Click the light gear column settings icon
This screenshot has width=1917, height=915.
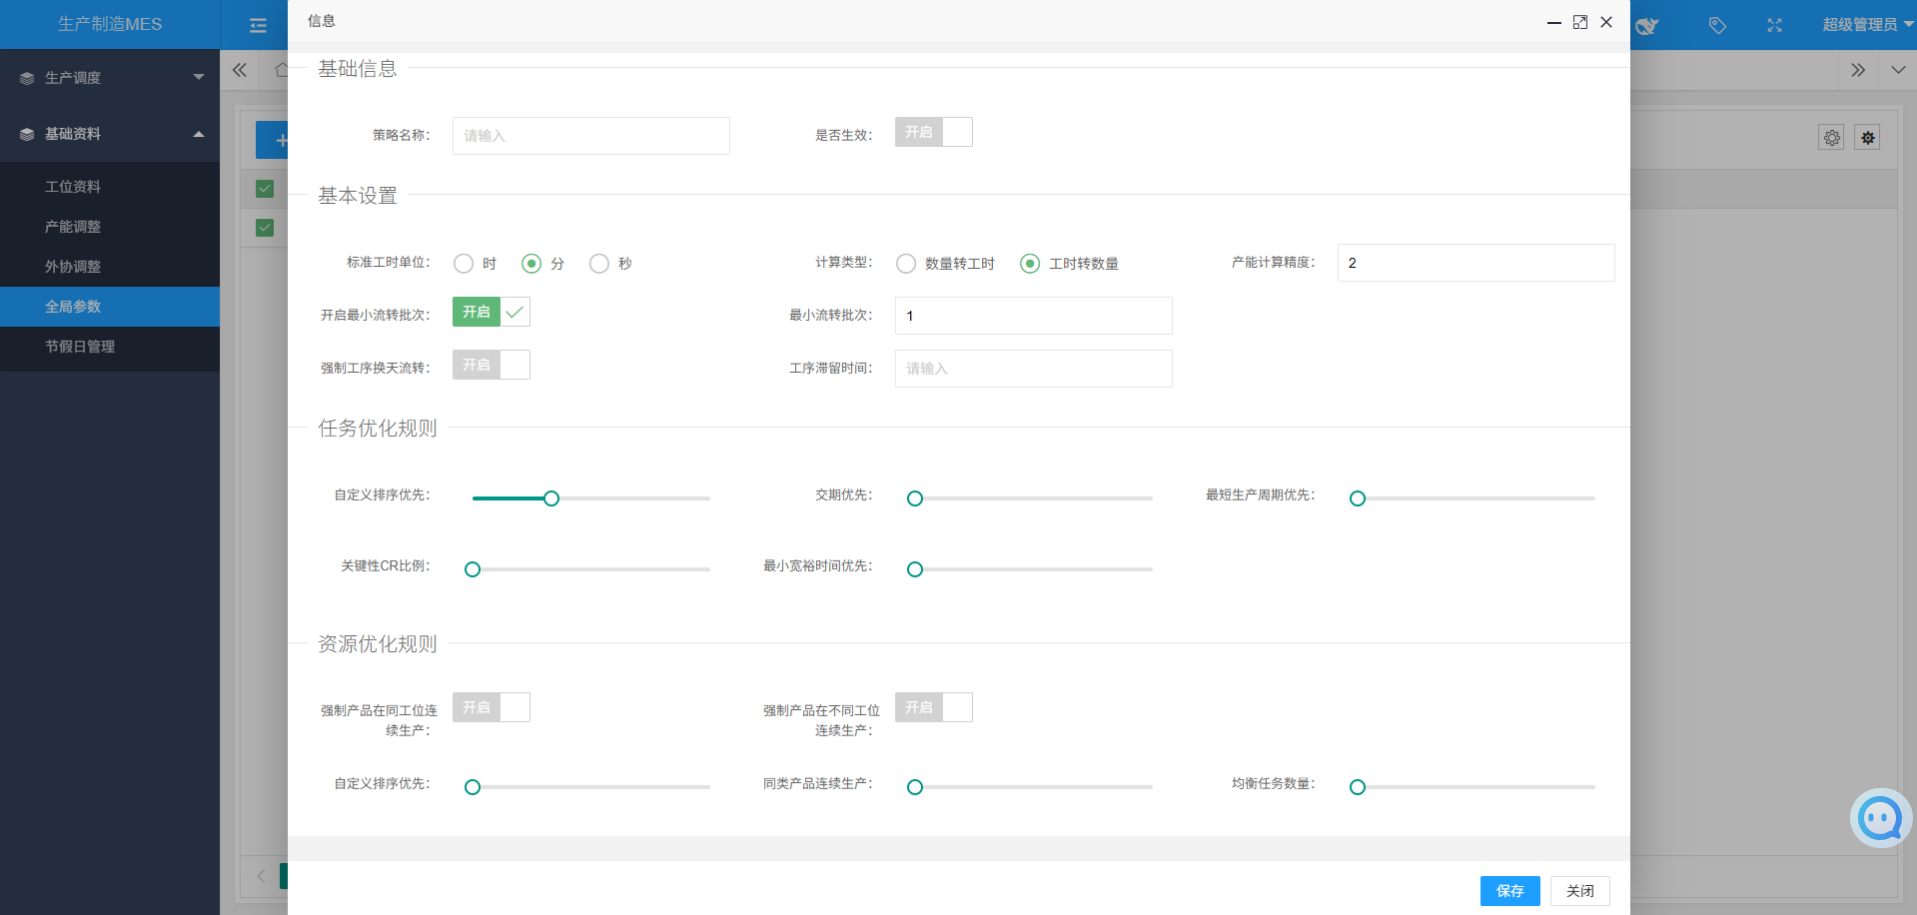(1831, 138)
